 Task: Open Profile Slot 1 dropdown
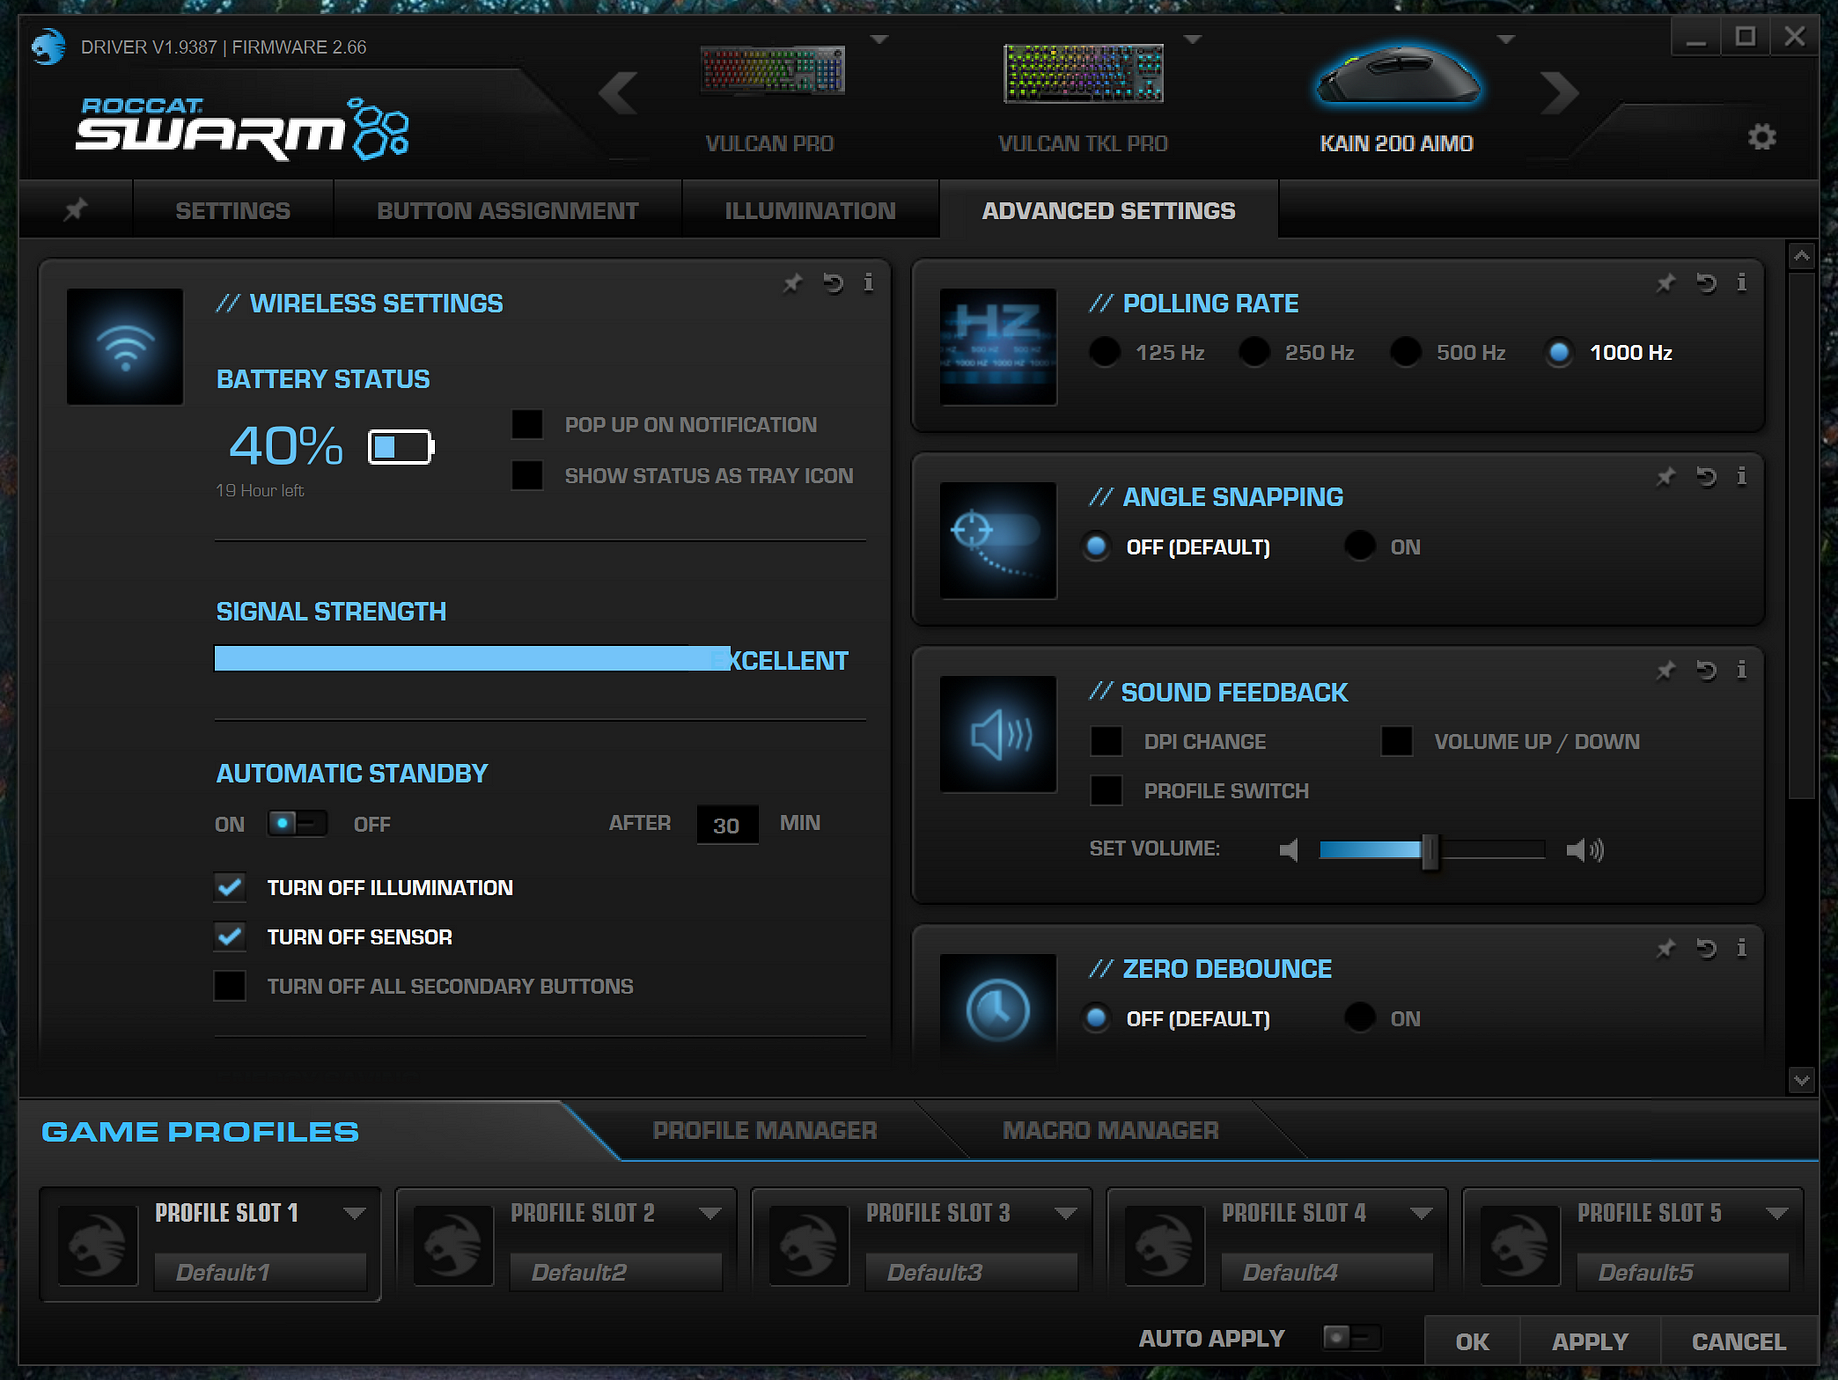354,1213
